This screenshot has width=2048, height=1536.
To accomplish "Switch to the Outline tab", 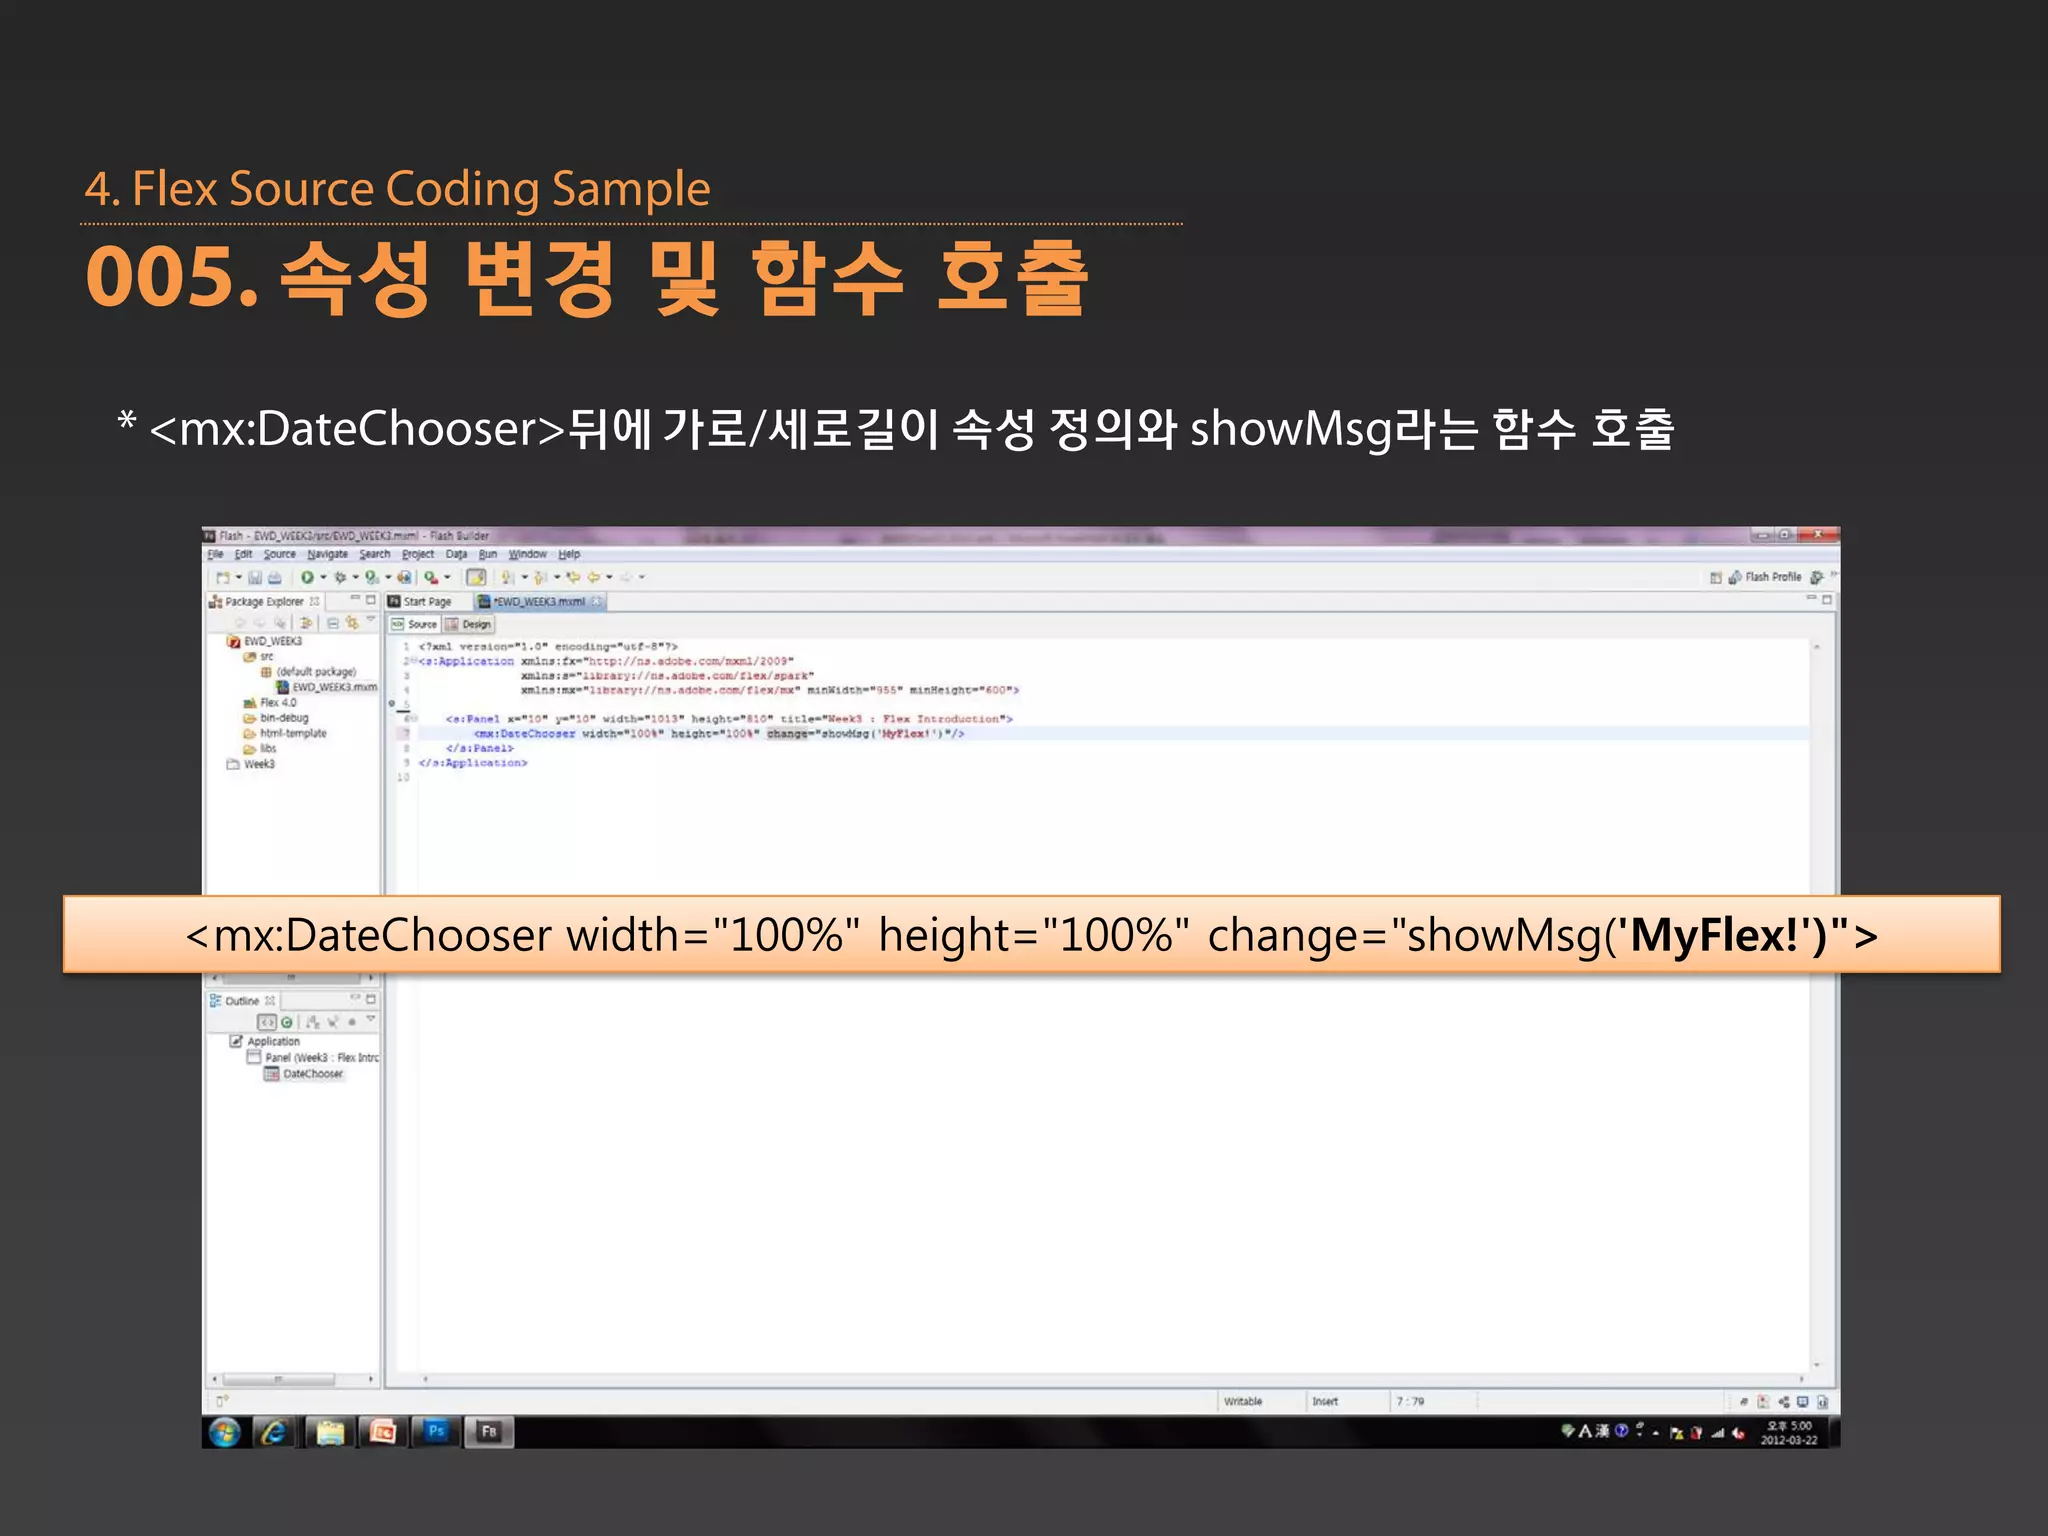I will coord(241,1001).
